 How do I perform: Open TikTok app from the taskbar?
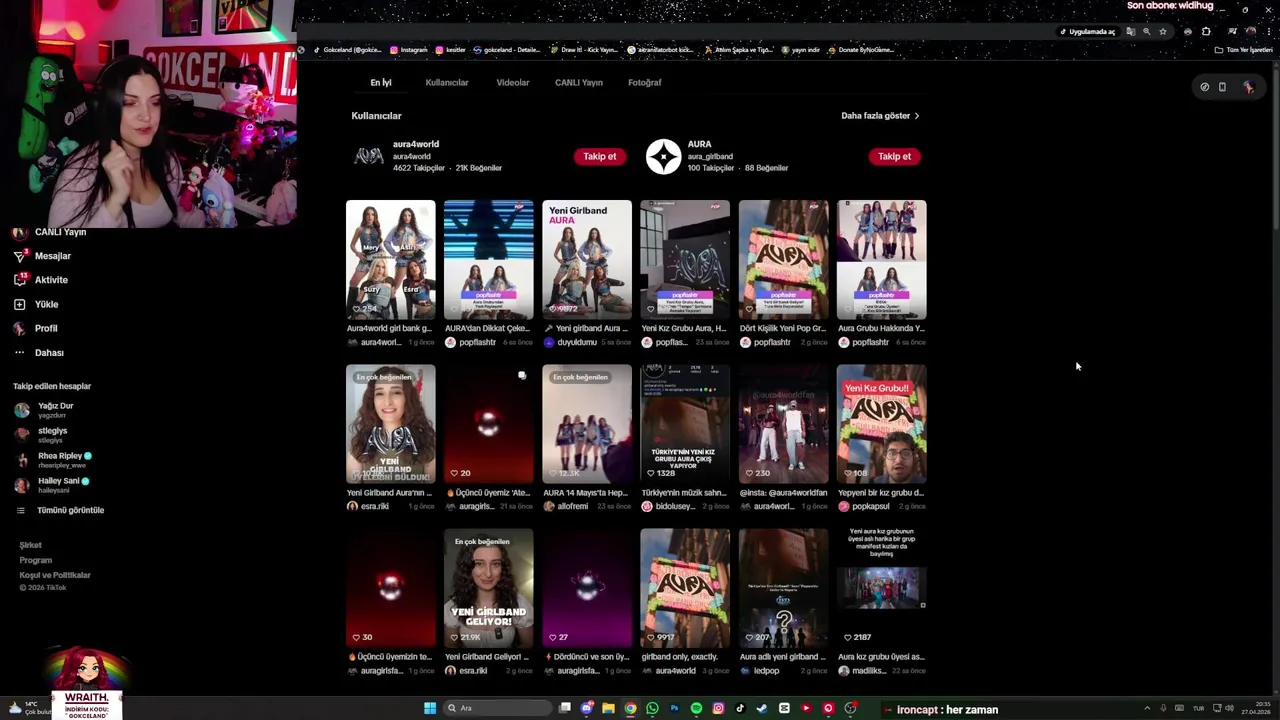point(740,708)
